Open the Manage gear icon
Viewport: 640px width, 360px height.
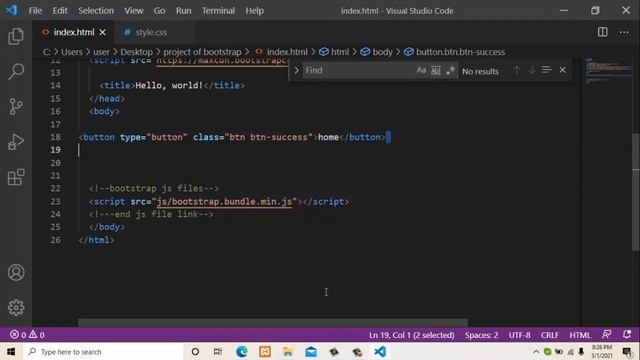pos(16,307)
